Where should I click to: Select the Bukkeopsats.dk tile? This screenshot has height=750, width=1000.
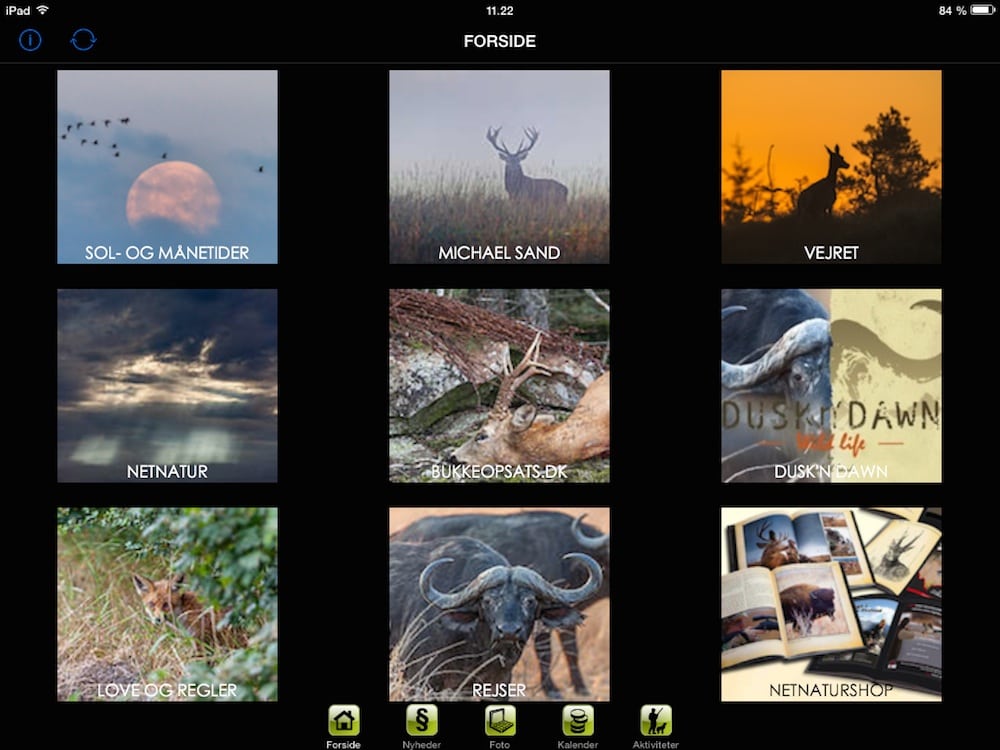[x=499, y=385]
